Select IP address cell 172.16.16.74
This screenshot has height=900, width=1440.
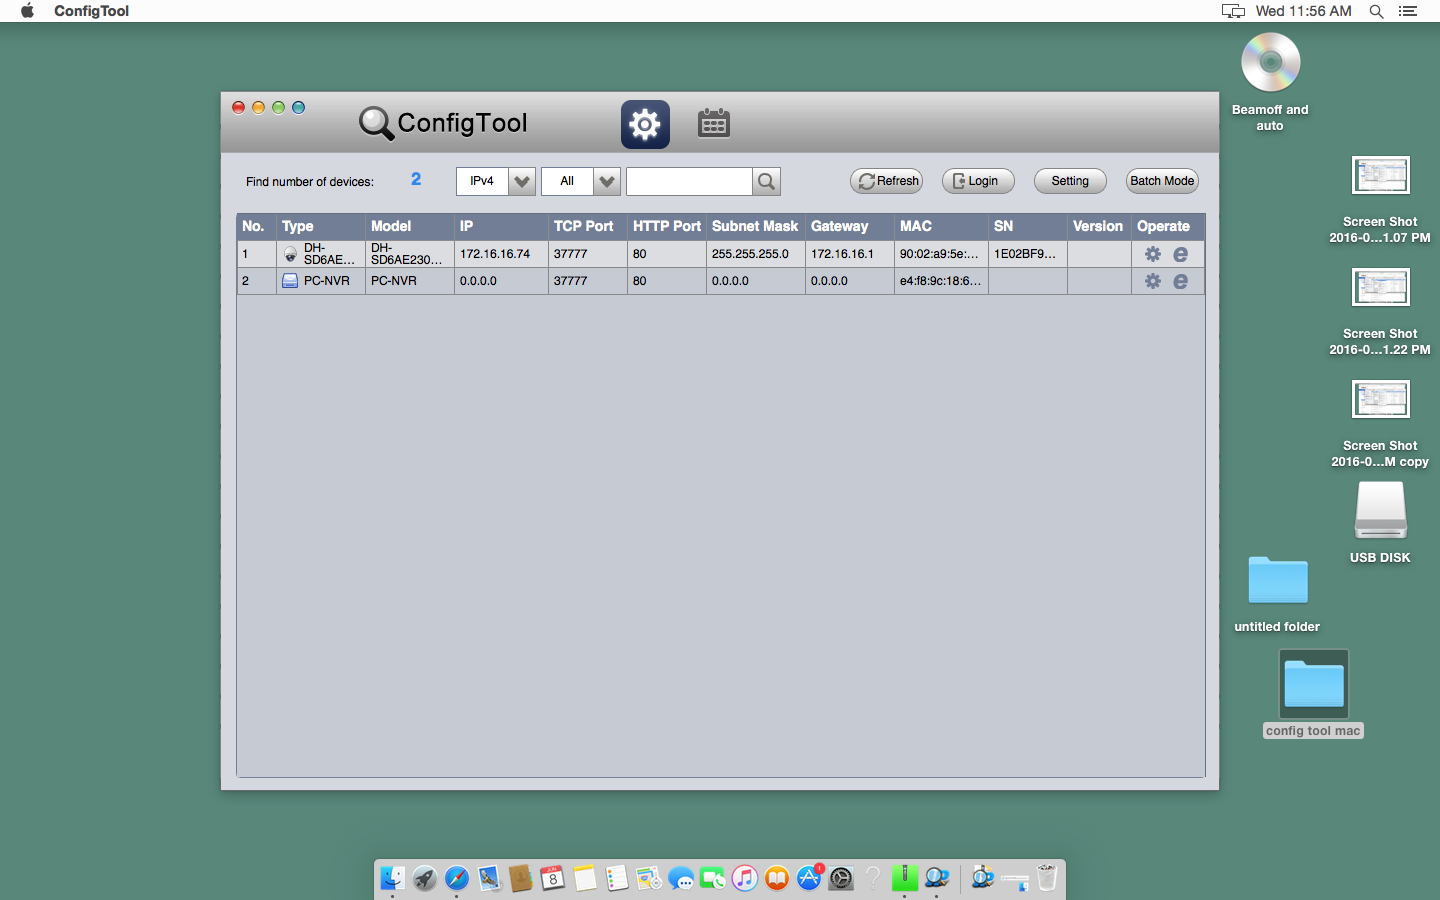click(501, 254)
